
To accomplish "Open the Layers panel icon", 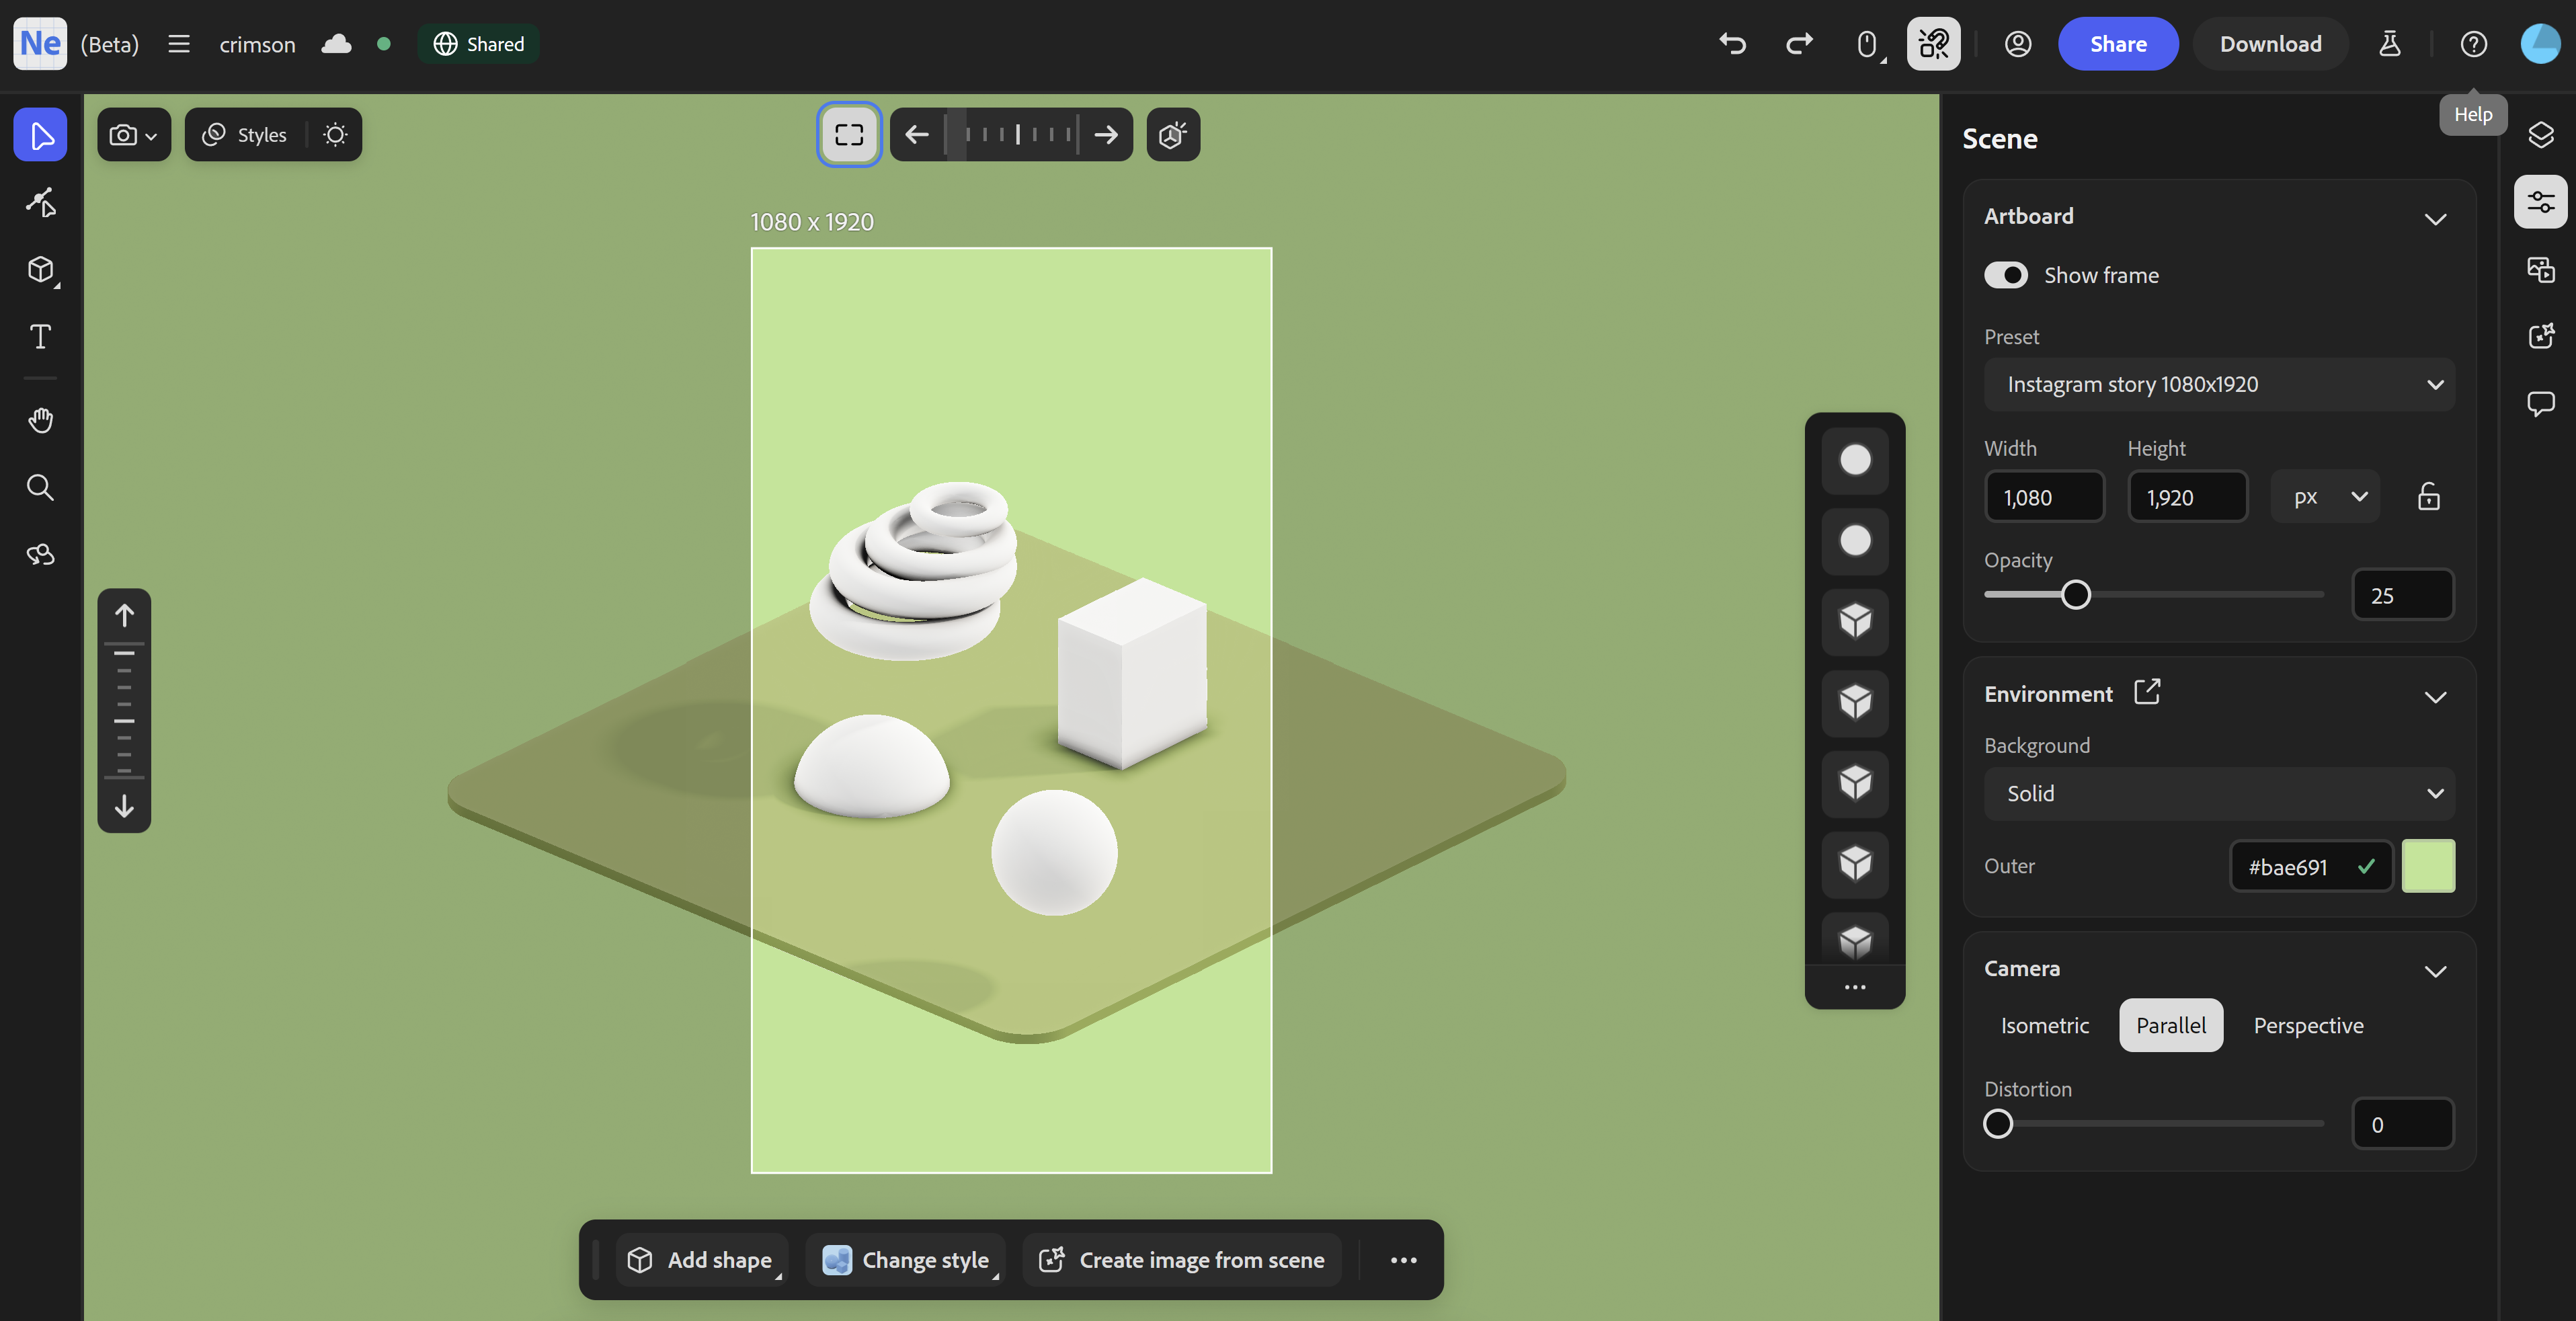I will coord(2540,135).
